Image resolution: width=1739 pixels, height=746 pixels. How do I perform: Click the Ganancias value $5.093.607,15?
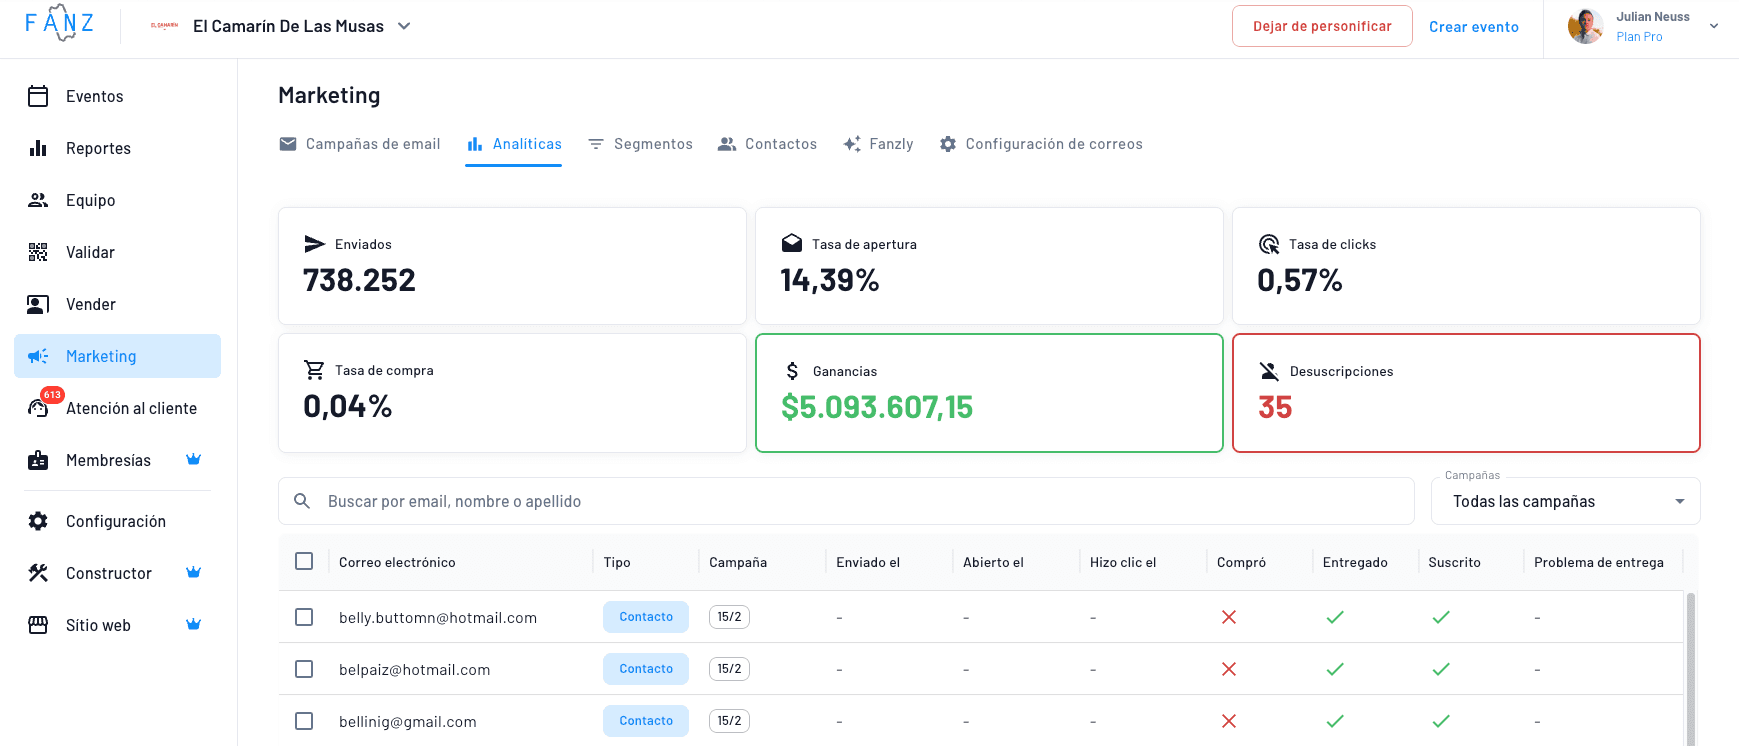[877, 407]
